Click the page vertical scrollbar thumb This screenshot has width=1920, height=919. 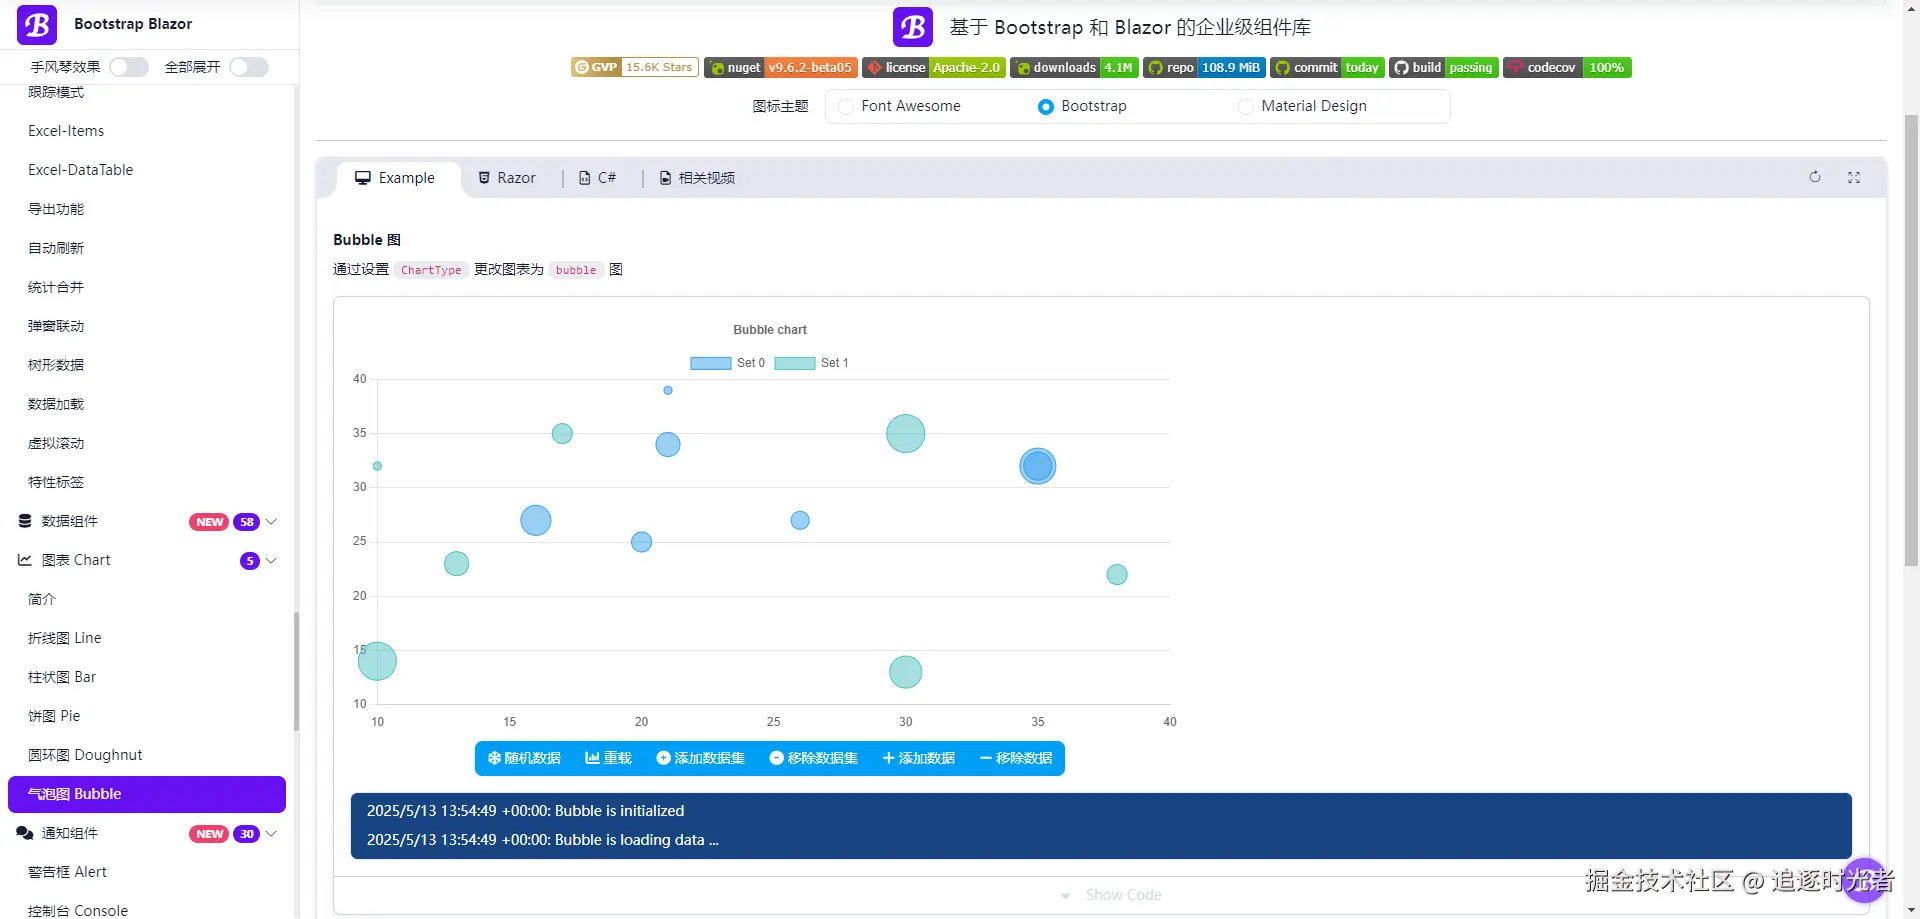click(1911, 340)
